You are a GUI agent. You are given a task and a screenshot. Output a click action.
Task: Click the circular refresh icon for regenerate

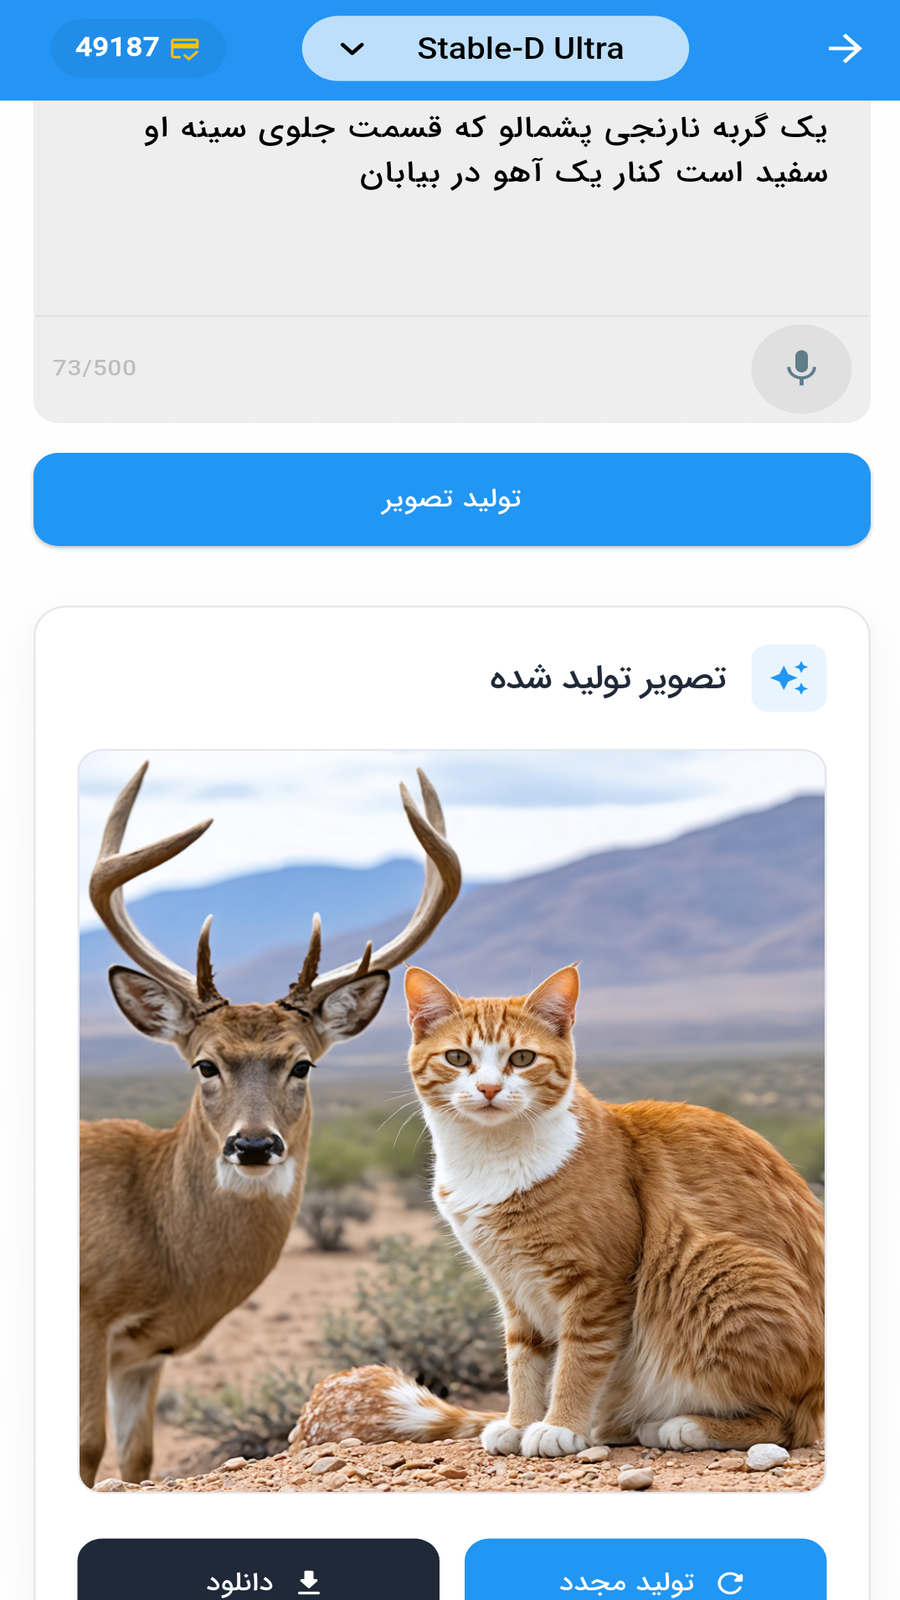pos(731,1582)
